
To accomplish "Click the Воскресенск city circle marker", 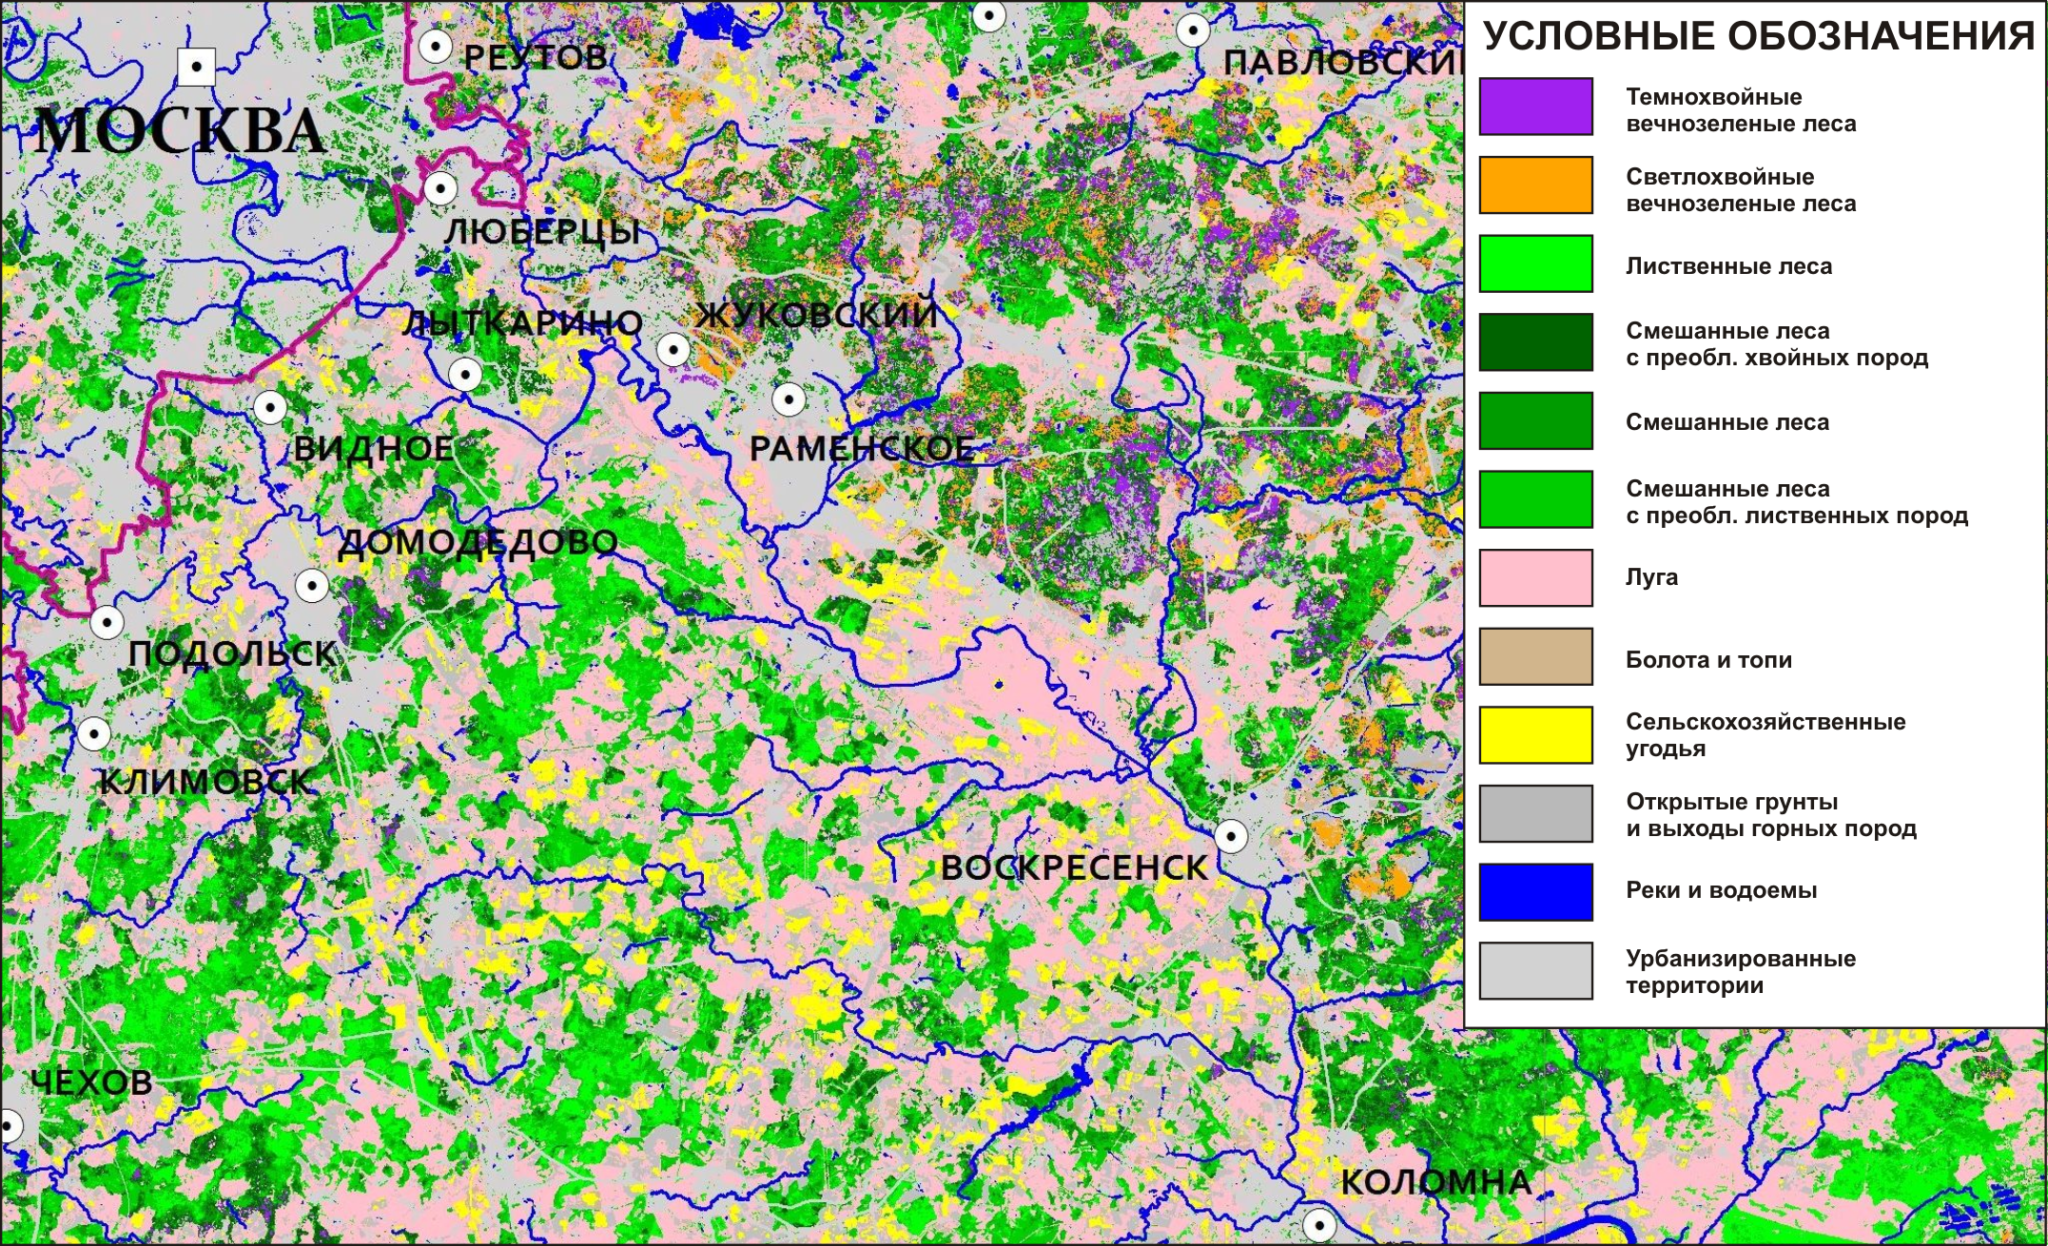I will [x=1231, y=835].
